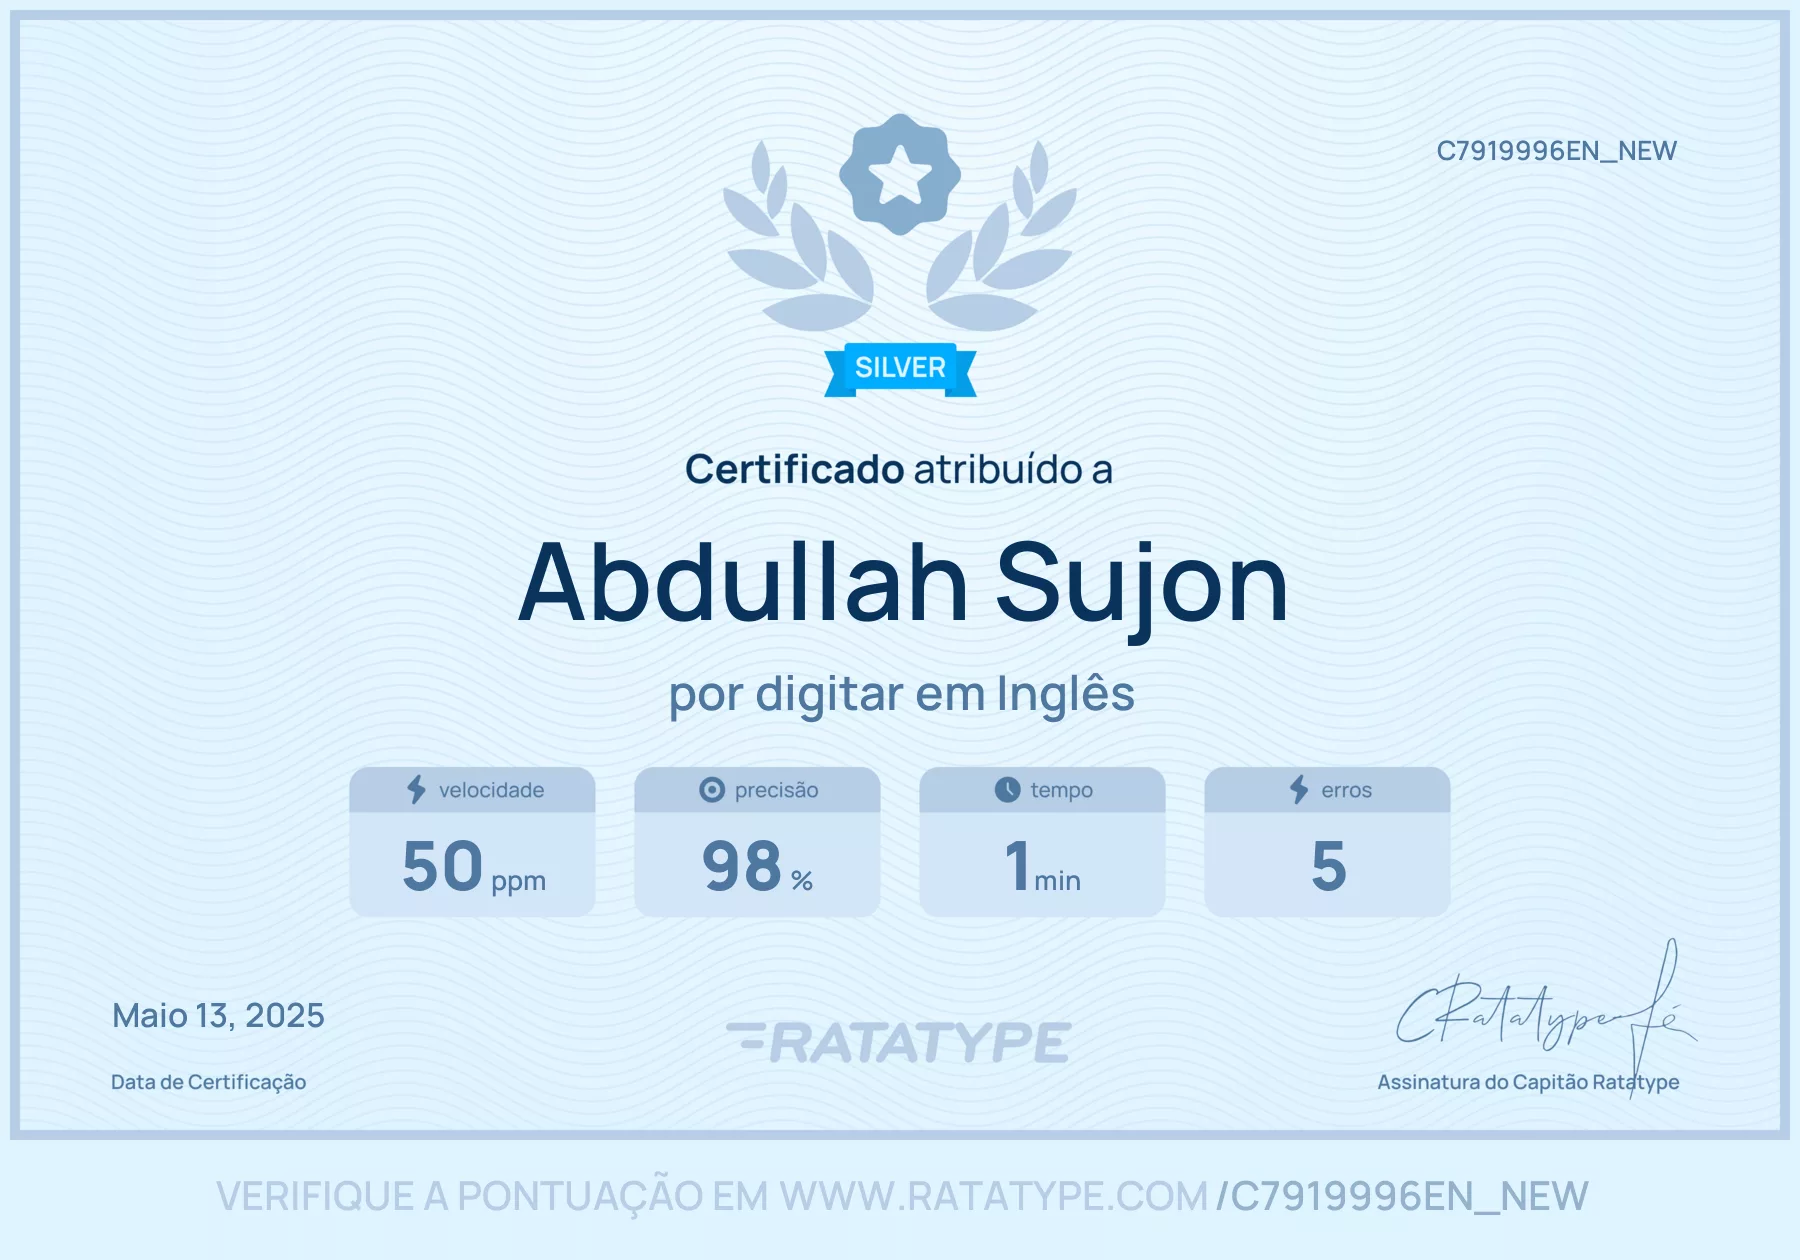Click the text 'Certificado atribuído a'
Image resolution: width=1800 pixels, height=1260 pixels.
[898, 469]
